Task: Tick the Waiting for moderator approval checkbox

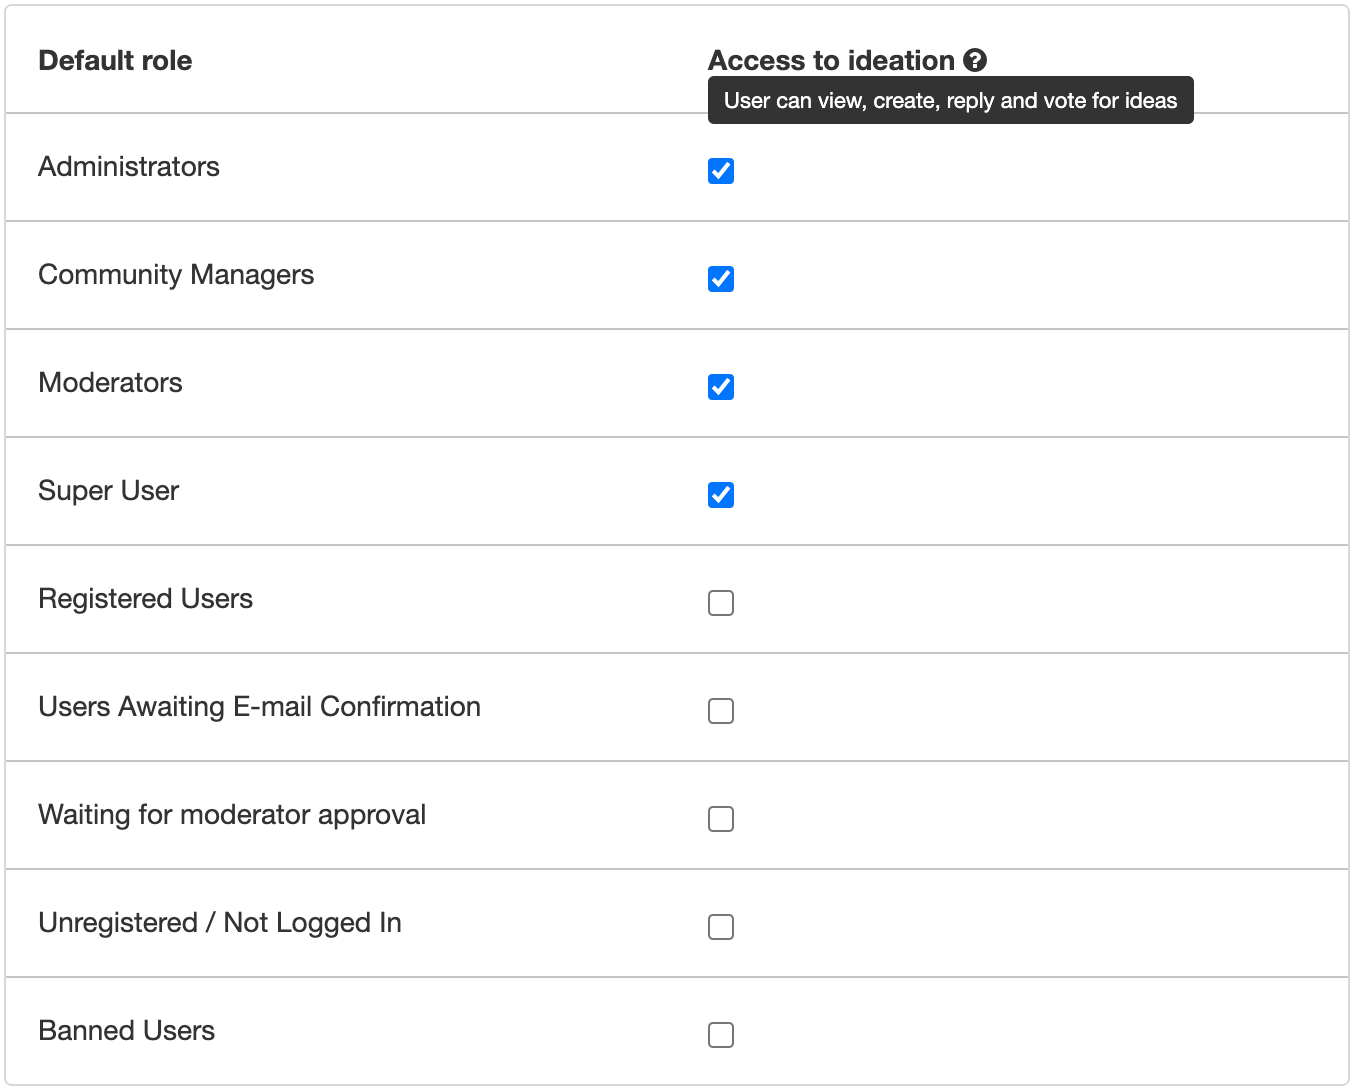Action: (721, 819)
